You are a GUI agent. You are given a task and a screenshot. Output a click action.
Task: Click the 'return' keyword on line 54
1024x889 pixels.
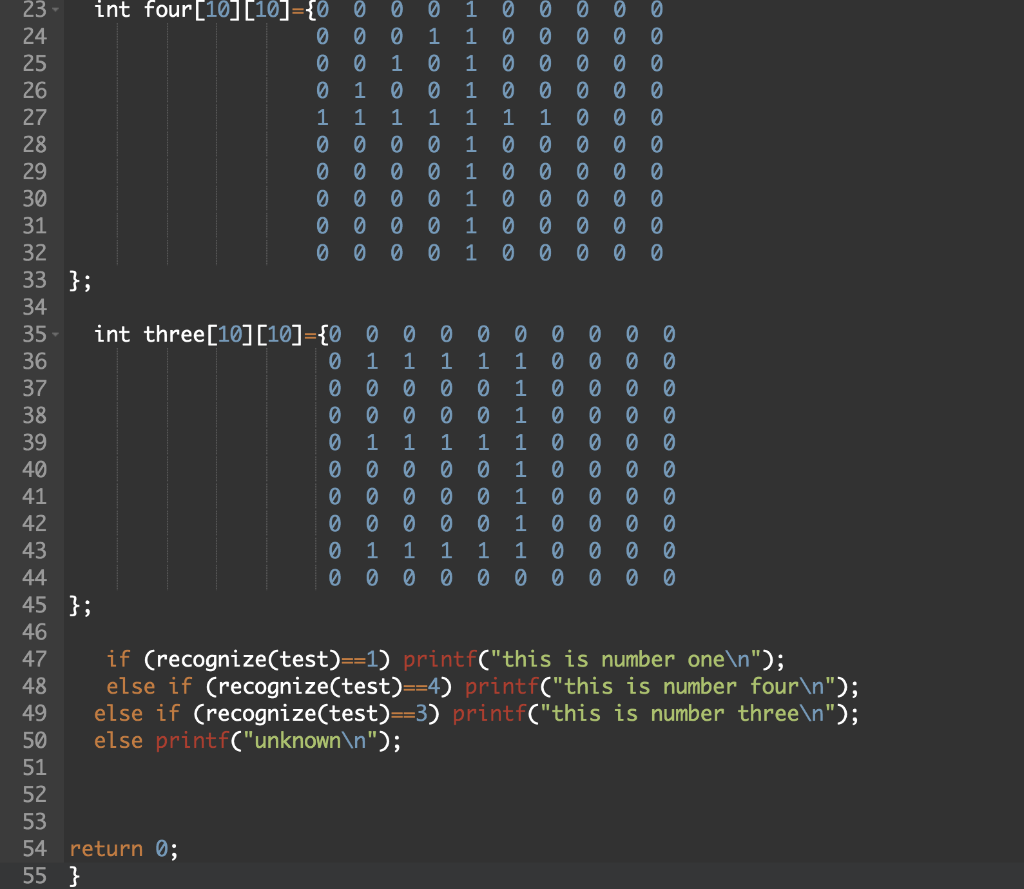pos(106,849)
